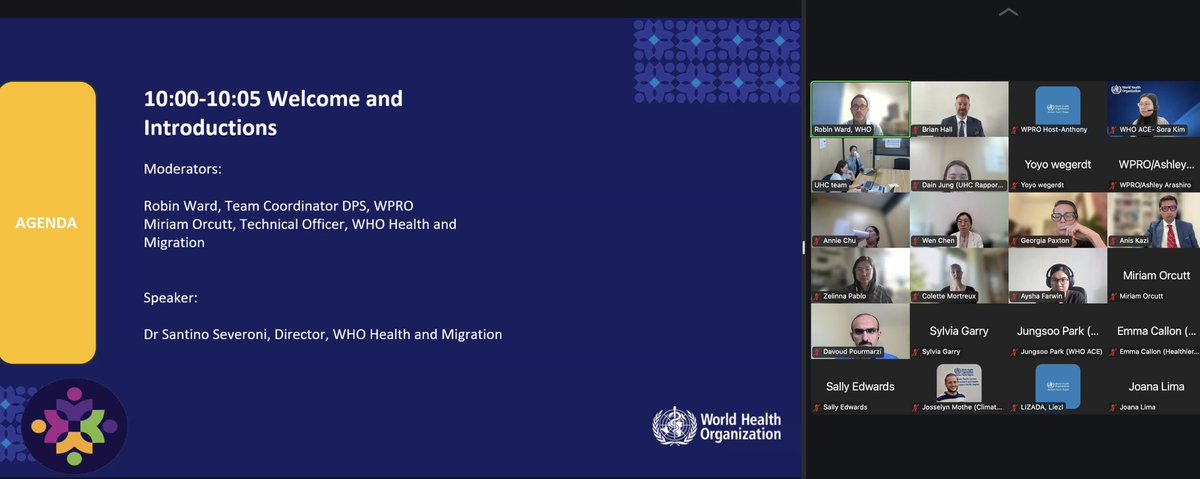The image size is (1200, 479).
Task: Click muted mic icon beside small Joana Lima label
Action: [x=1113, y=407]
